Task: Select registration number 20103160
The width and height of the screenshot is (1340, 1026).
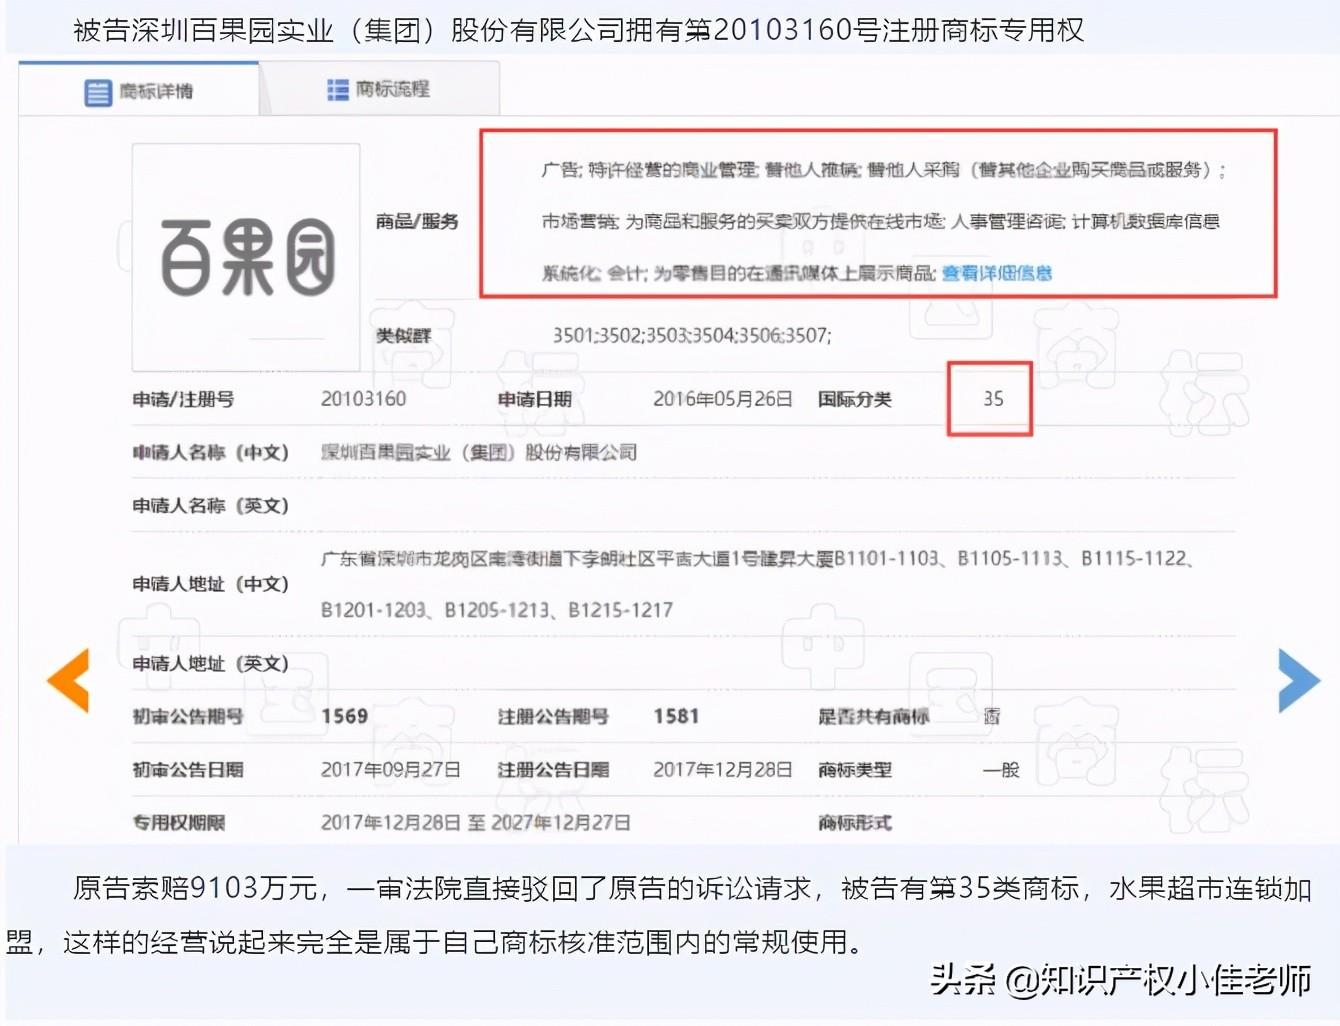Action: 363,399
